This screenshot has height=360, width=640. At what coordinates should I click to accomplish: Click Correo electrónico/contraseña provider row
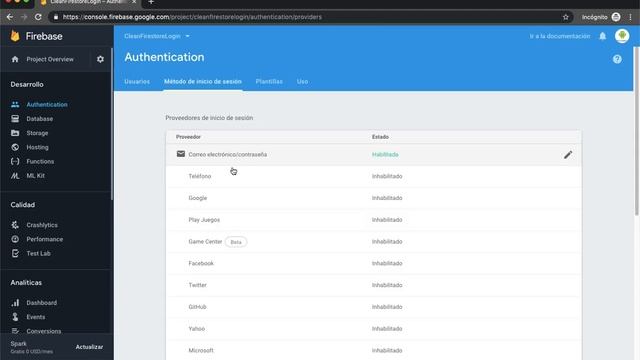(x=373, y=155)
